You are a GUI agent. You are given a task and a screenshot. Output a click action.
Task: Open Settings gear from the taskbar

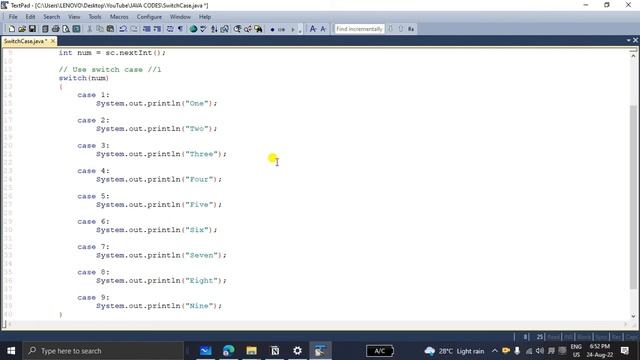click(x=298, y=351)
